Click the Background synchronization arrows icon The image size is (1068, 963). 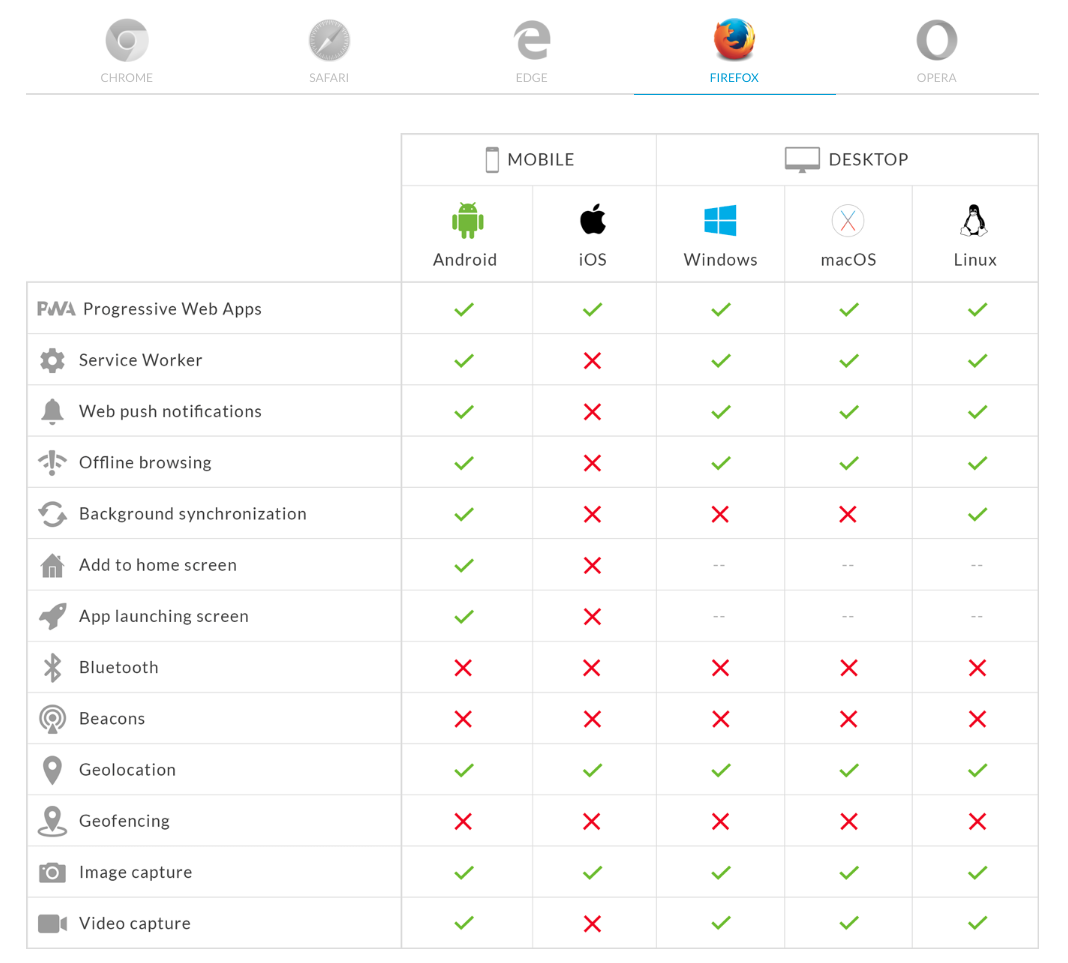point(52,514)
